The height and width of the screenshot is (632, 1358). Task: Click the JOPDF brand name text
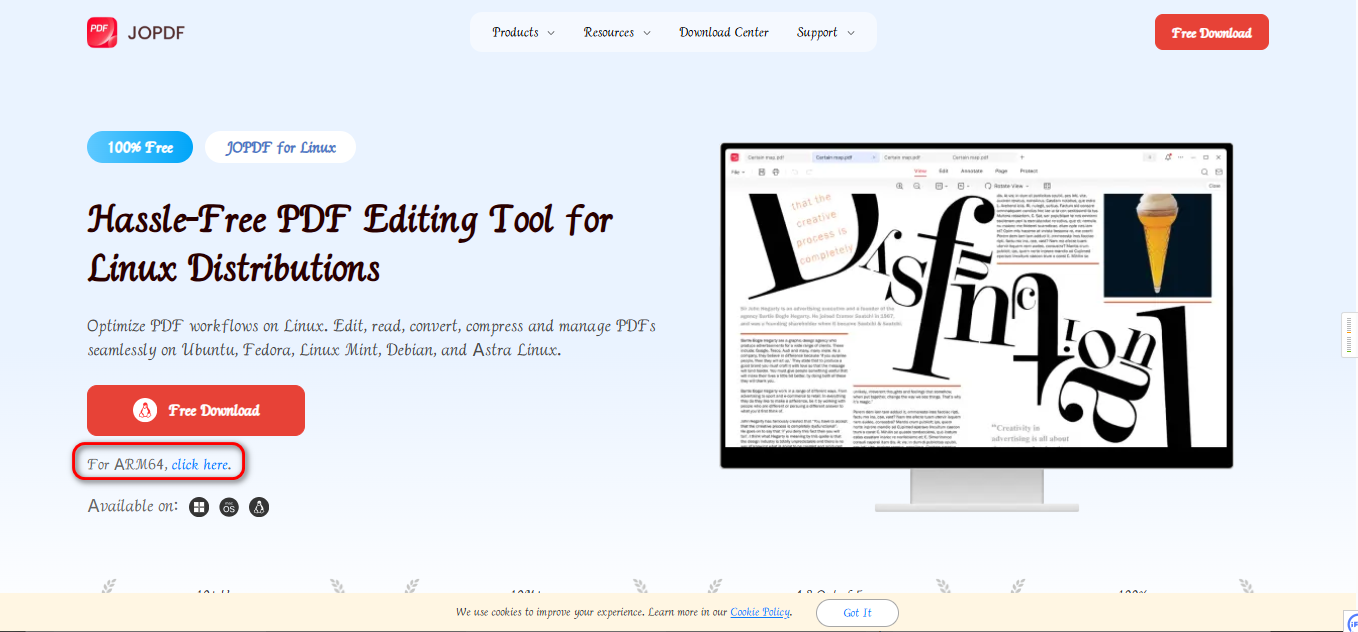click(156, 33)
